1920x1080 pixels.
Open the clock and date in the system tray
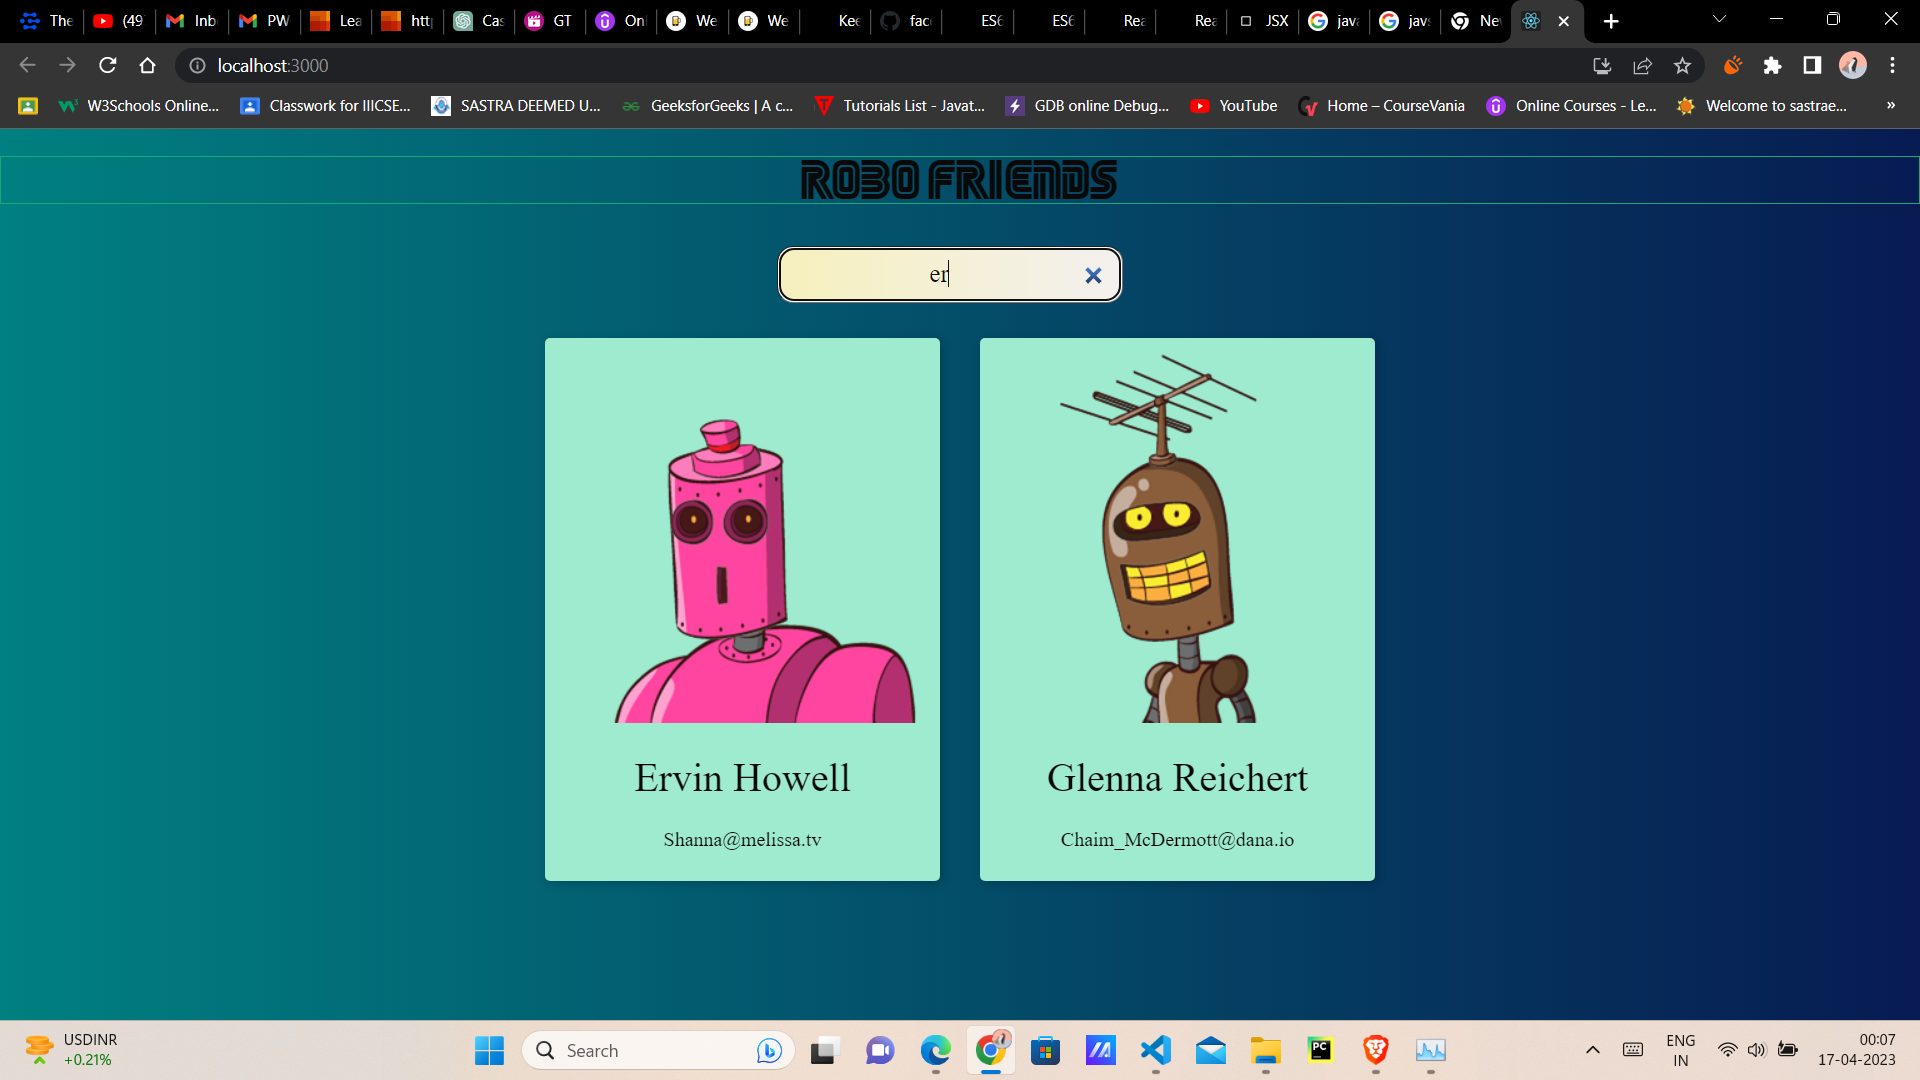click(x=1856, y=1050)
